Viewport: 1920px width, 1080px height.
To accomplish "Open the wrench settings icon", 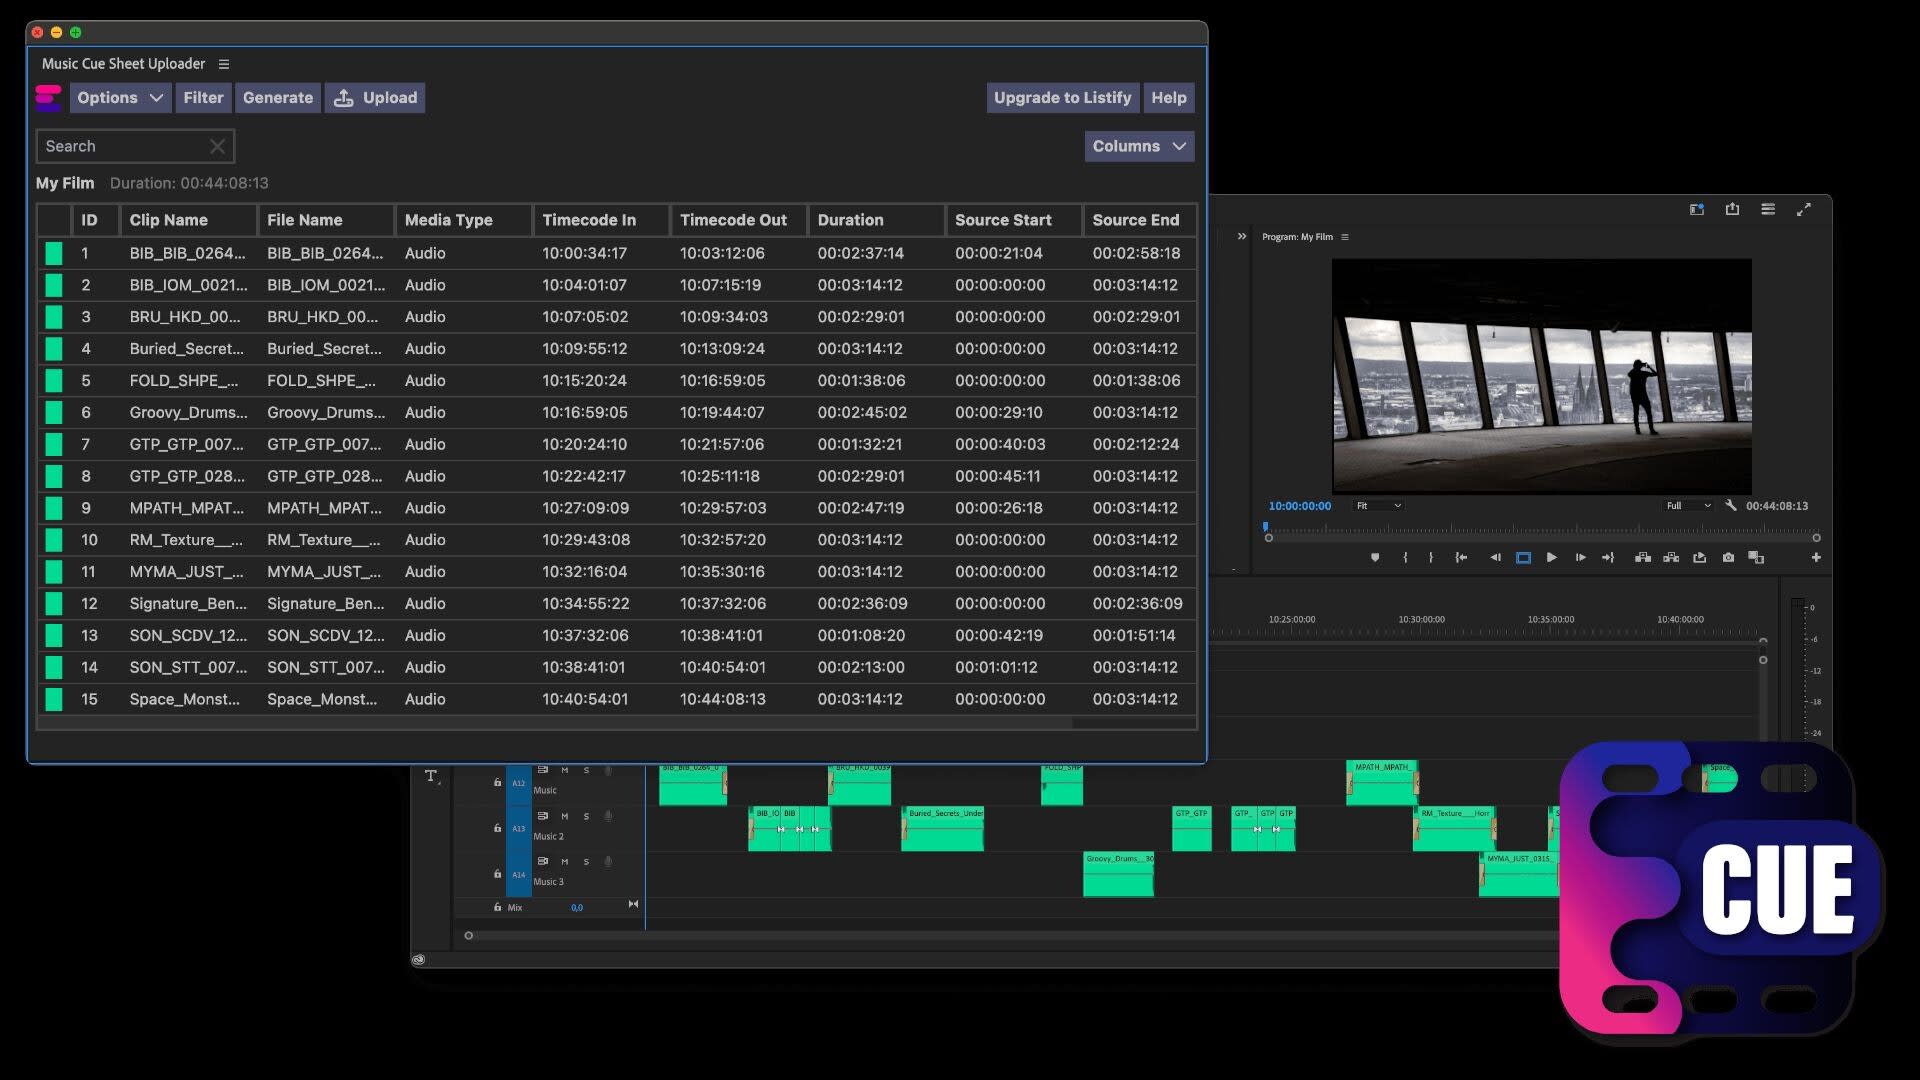I will click(x=1731, y=506).
